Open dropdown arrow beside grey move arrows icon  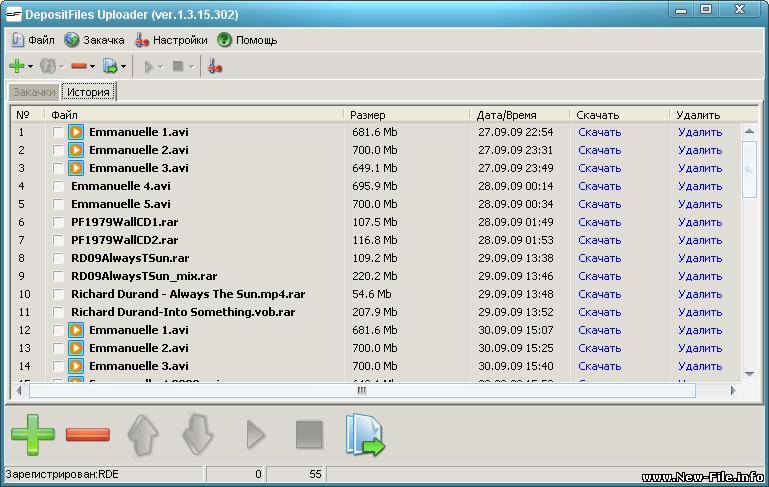[61, 67]
